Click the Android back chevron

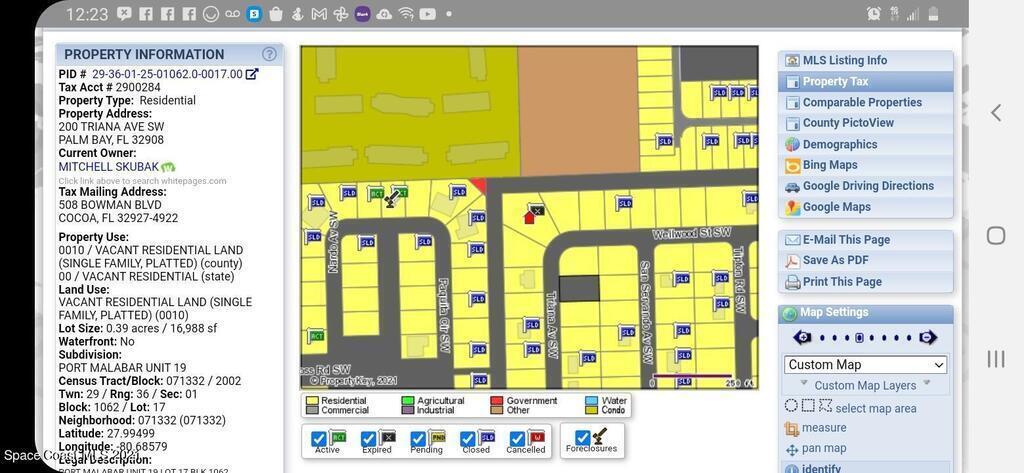coord(995,113)
